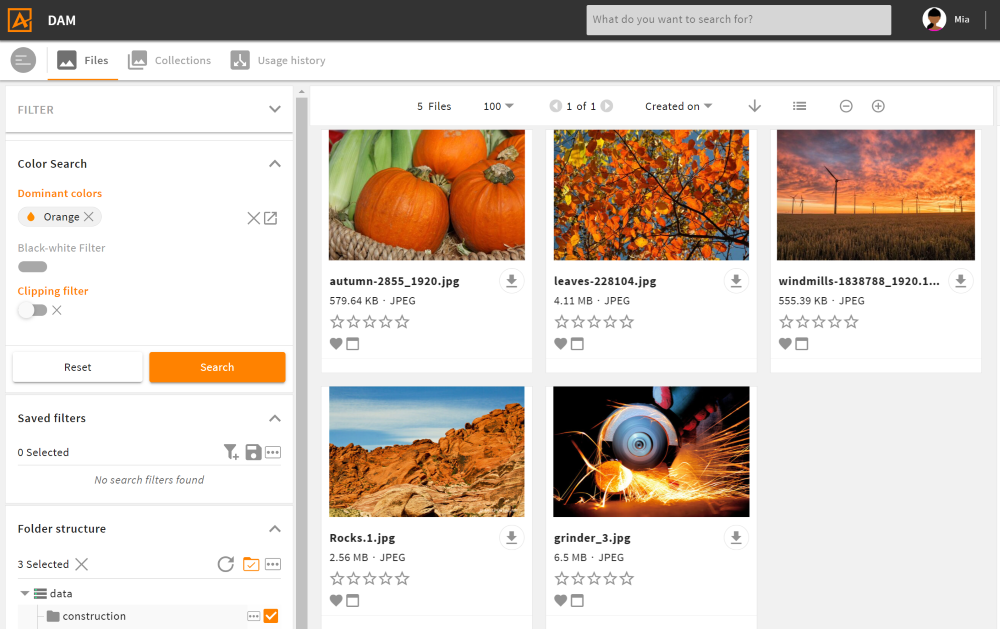Open the grinder sparks thumbnail
The height and width of the screenshot is (629, 1000).
651,451
